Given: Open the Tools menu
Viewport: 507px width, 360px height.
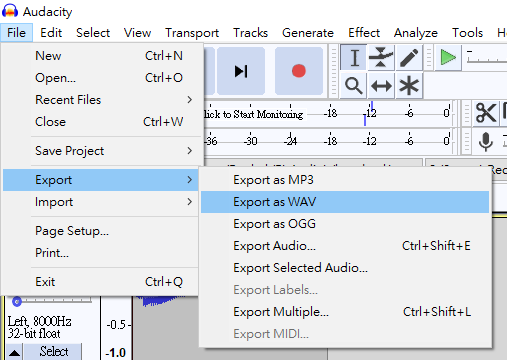Looking at the screenshot, I should pos(467,33).
